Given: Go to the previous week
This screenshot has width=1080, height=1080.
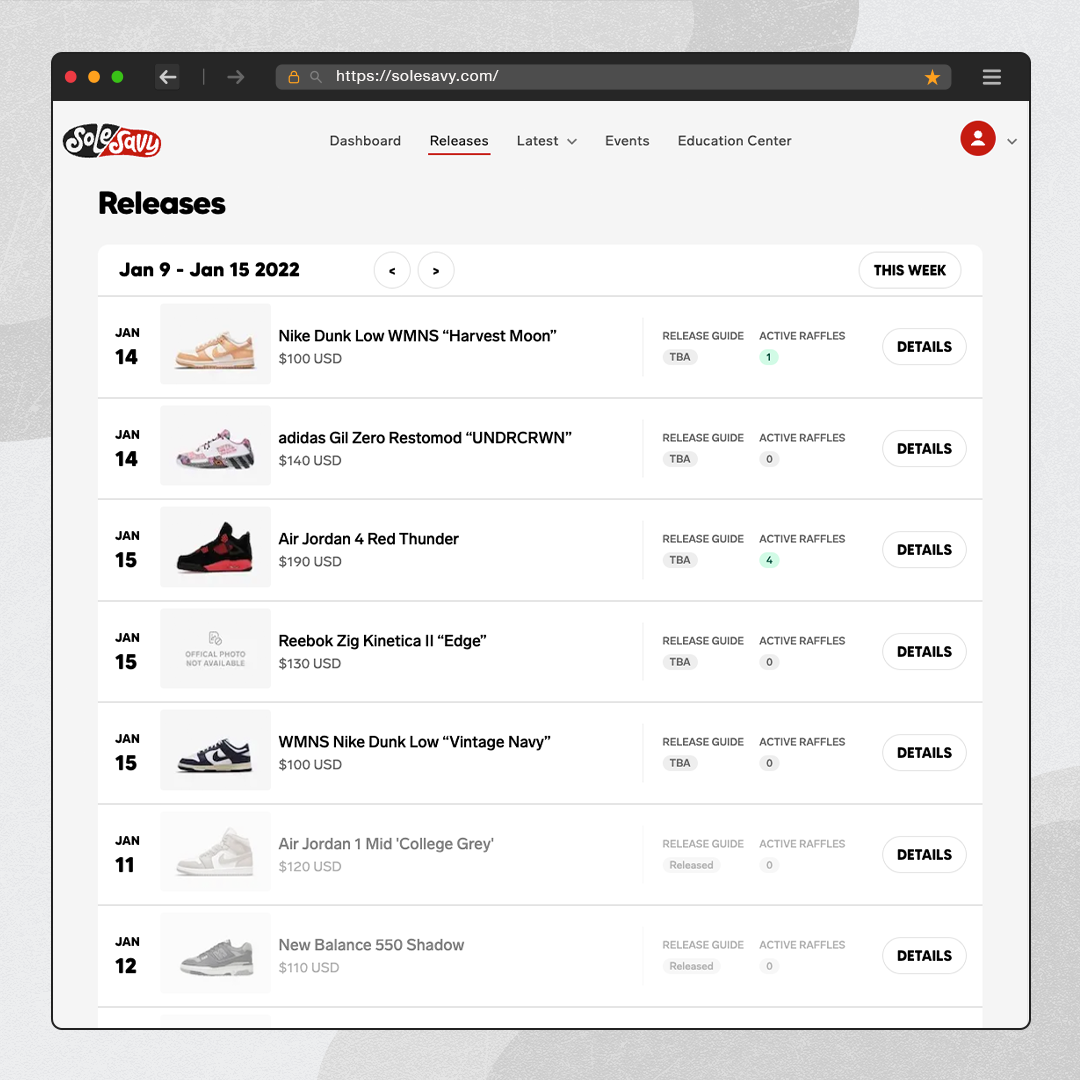Looking at the screenshot, I should click(392, 271).
